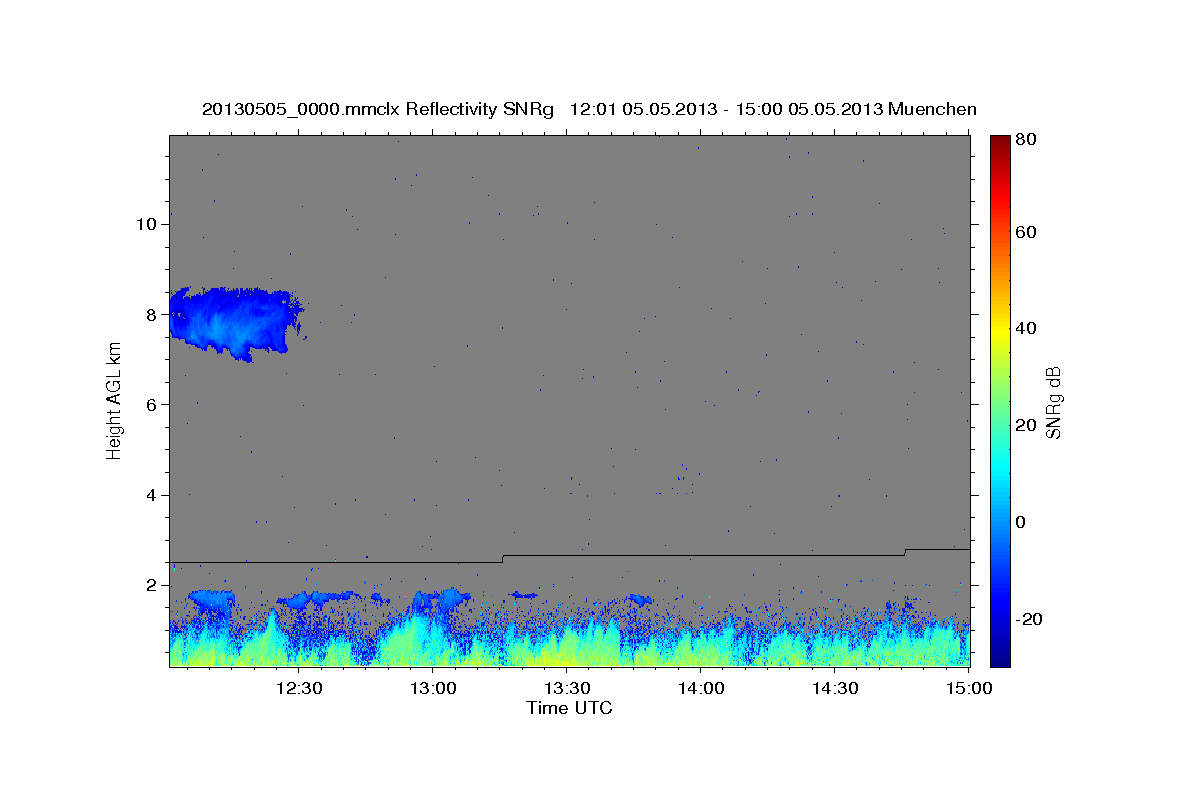This screenshot has width=1200, height=800.
Task: Click the 'SNRg dB' colorbar label
Action: [x=1053, y=402]
